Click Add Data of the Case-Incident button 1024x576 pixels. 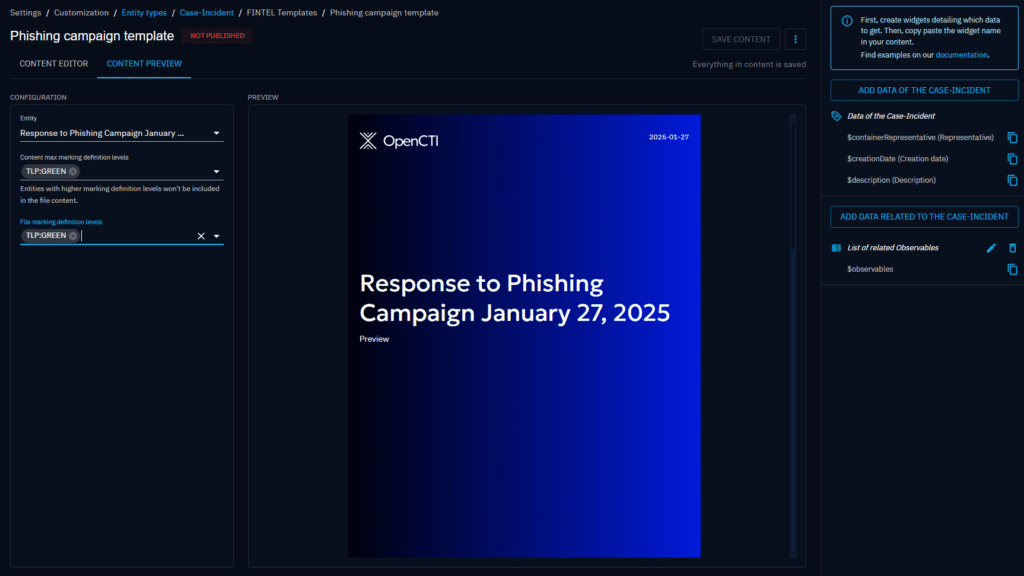[924, 90]
